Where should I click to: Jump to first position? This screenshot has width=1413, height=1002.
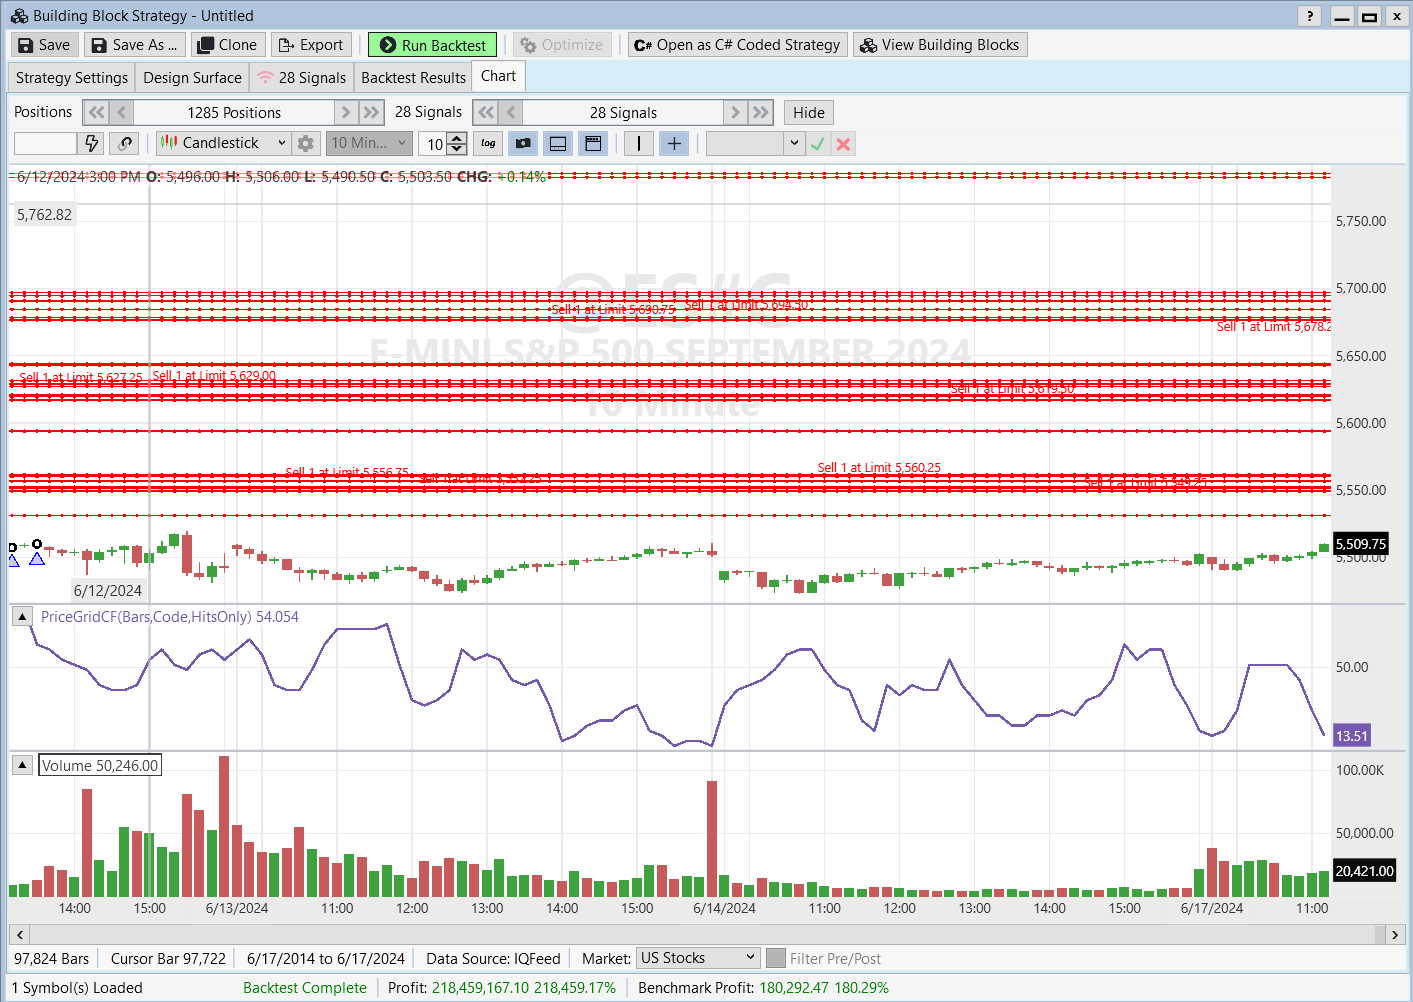(x=96, y=113)
